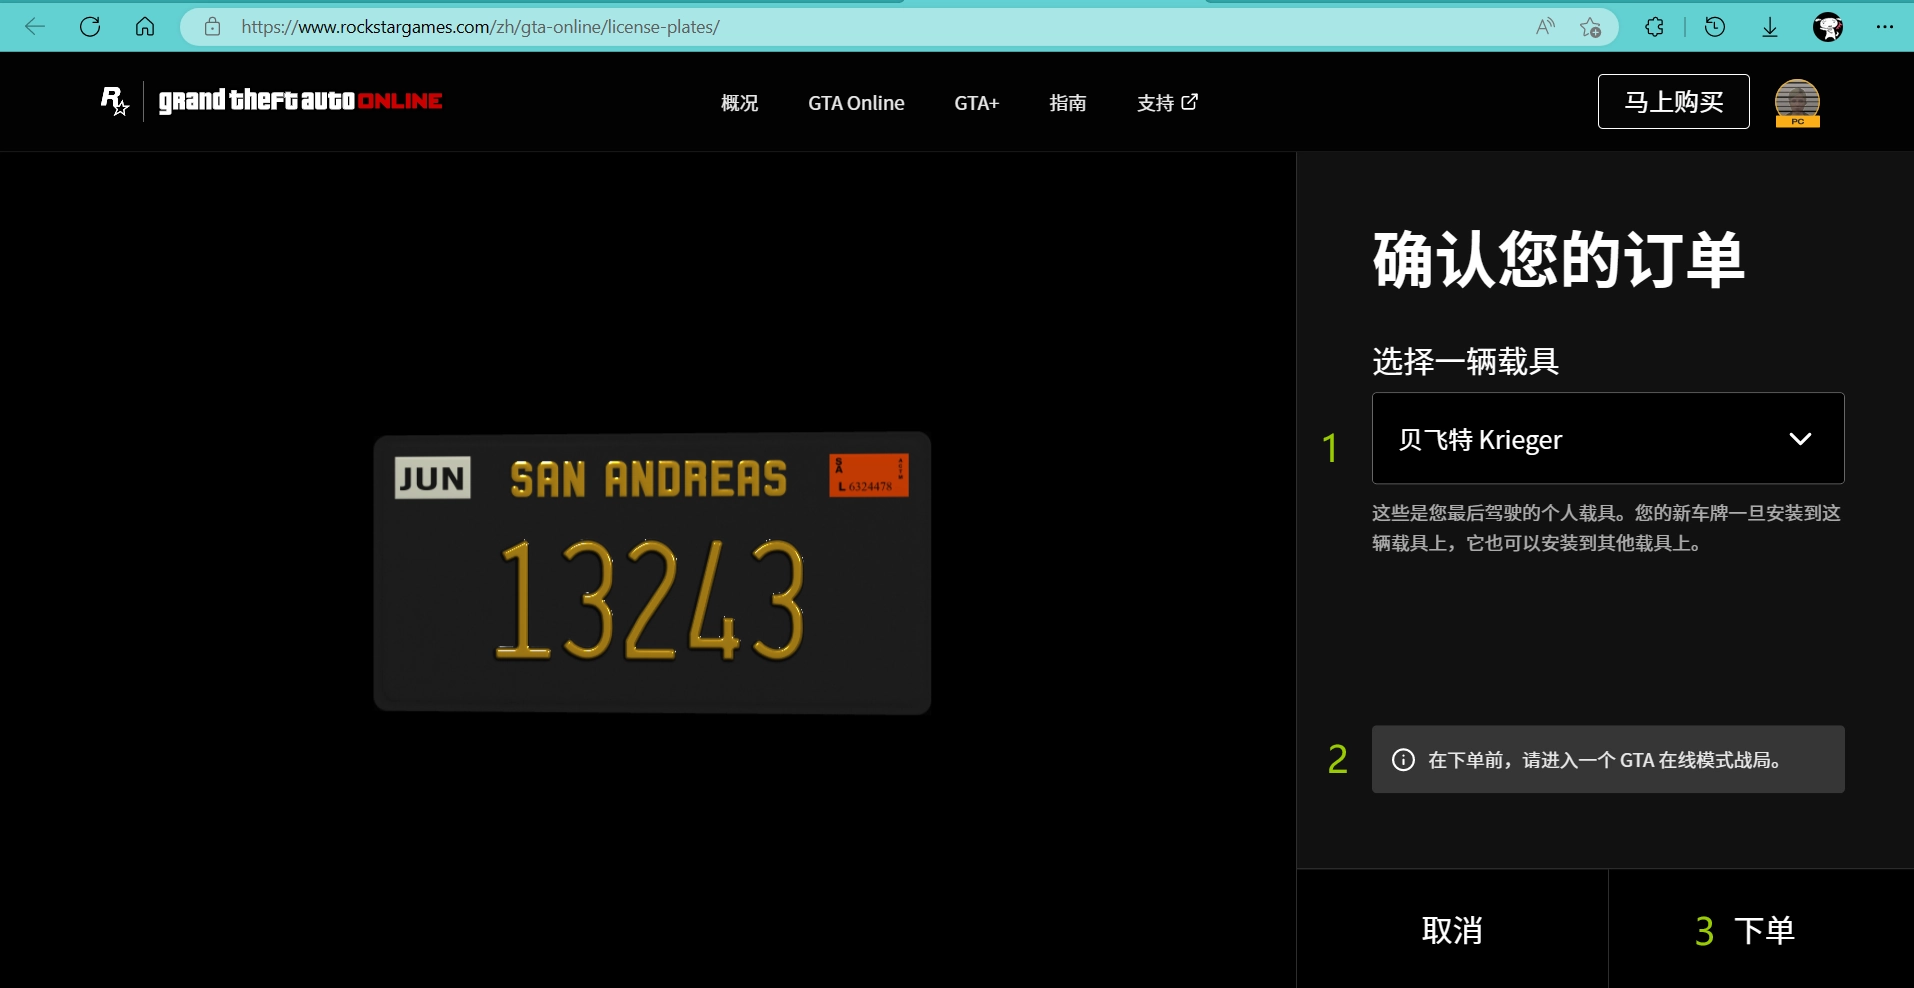Screen dimensions: 1914x988
Task: Click the Rockstar Games logo
Action: click(115, 101)
